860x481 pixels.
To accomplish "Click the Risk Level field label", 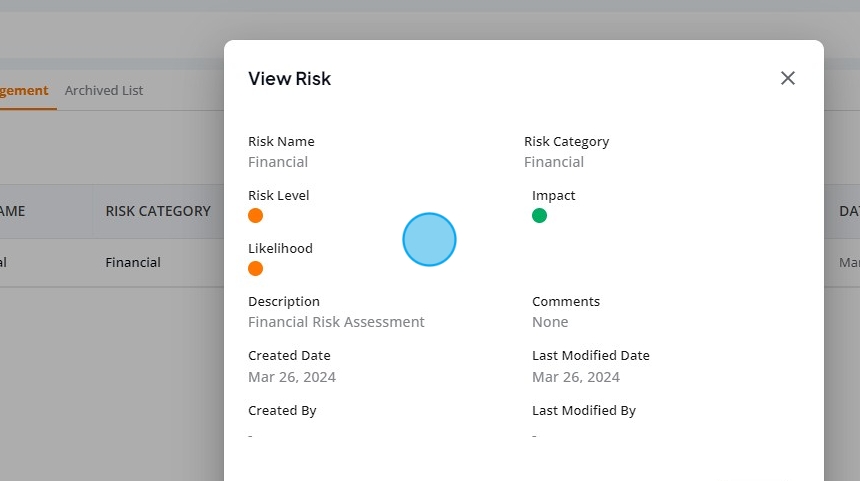I will (x=279, y=195).
